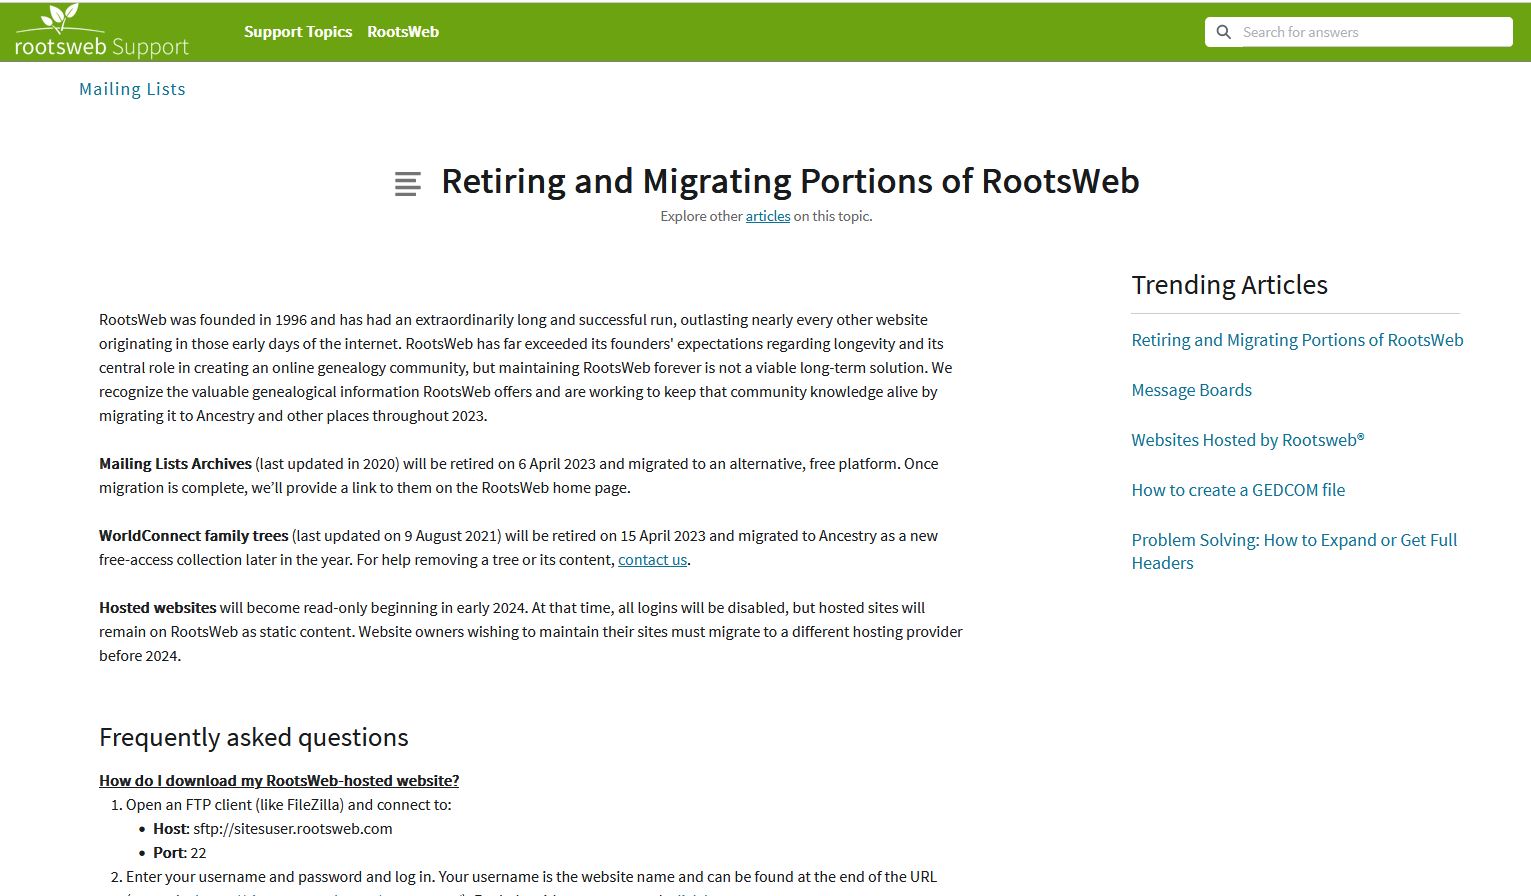Open the RootsWeb menu item
Image resolution: width=1531 pixels, height=896 pixels.
click(403, 32)
